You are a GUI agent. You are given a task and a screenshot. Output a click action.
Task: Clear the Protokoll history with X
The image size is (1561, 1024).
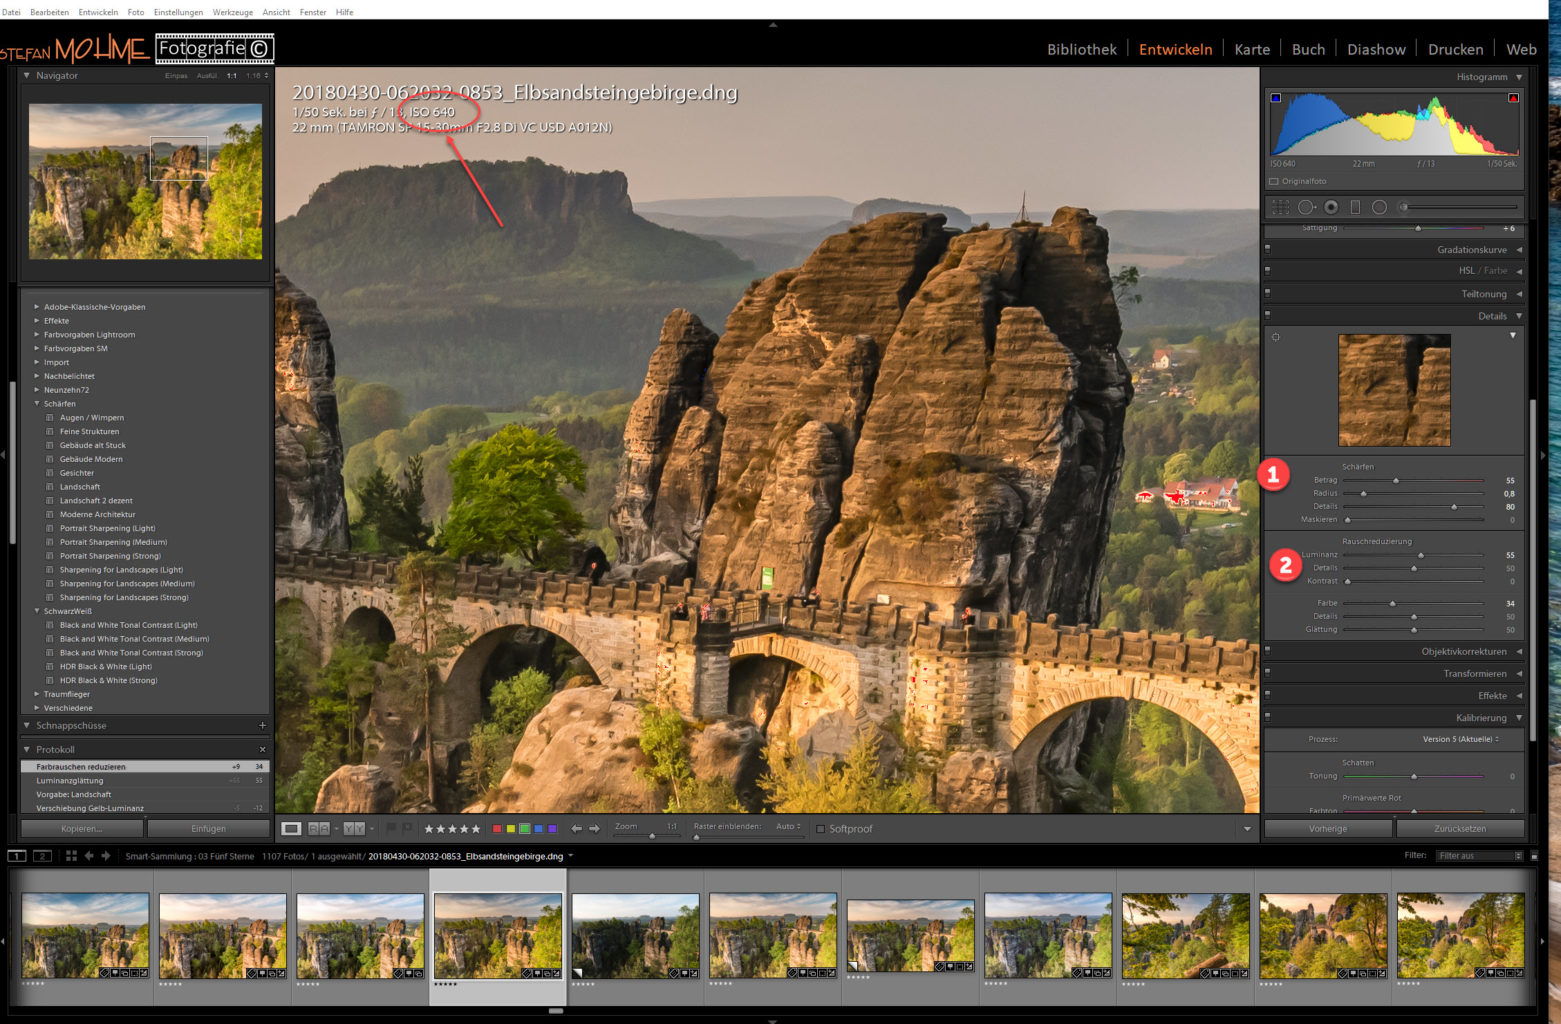263,750
